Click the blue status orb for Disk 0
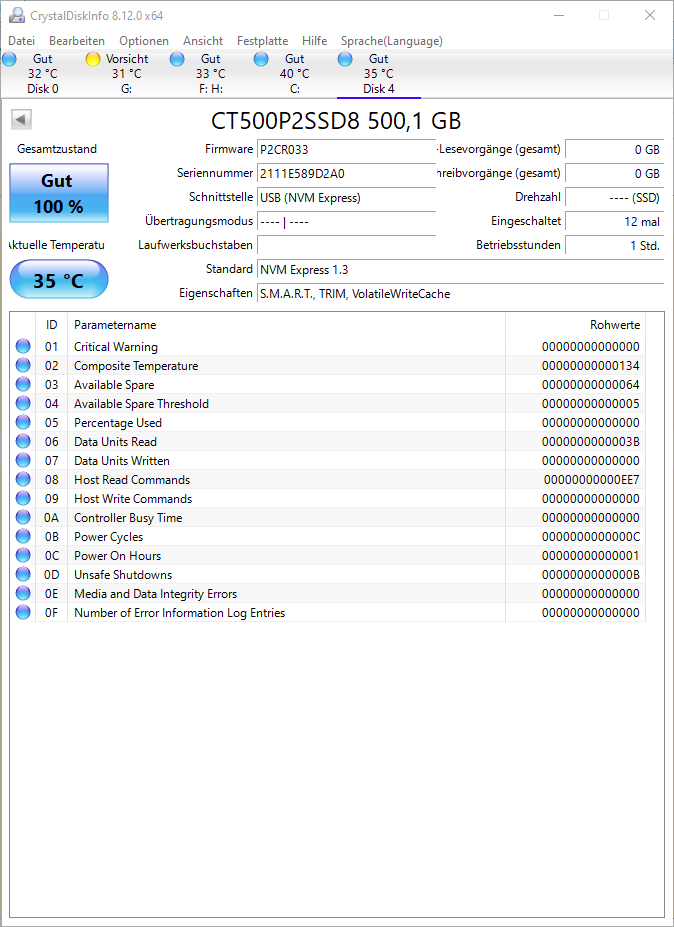 pos(9,59)
